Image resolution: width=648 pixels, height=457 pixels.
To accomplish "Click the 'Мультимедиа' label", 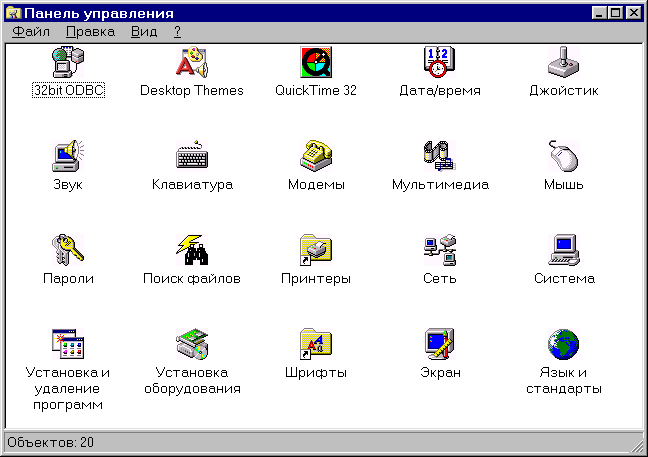I will pyautogui.click(x=440, y=184).
